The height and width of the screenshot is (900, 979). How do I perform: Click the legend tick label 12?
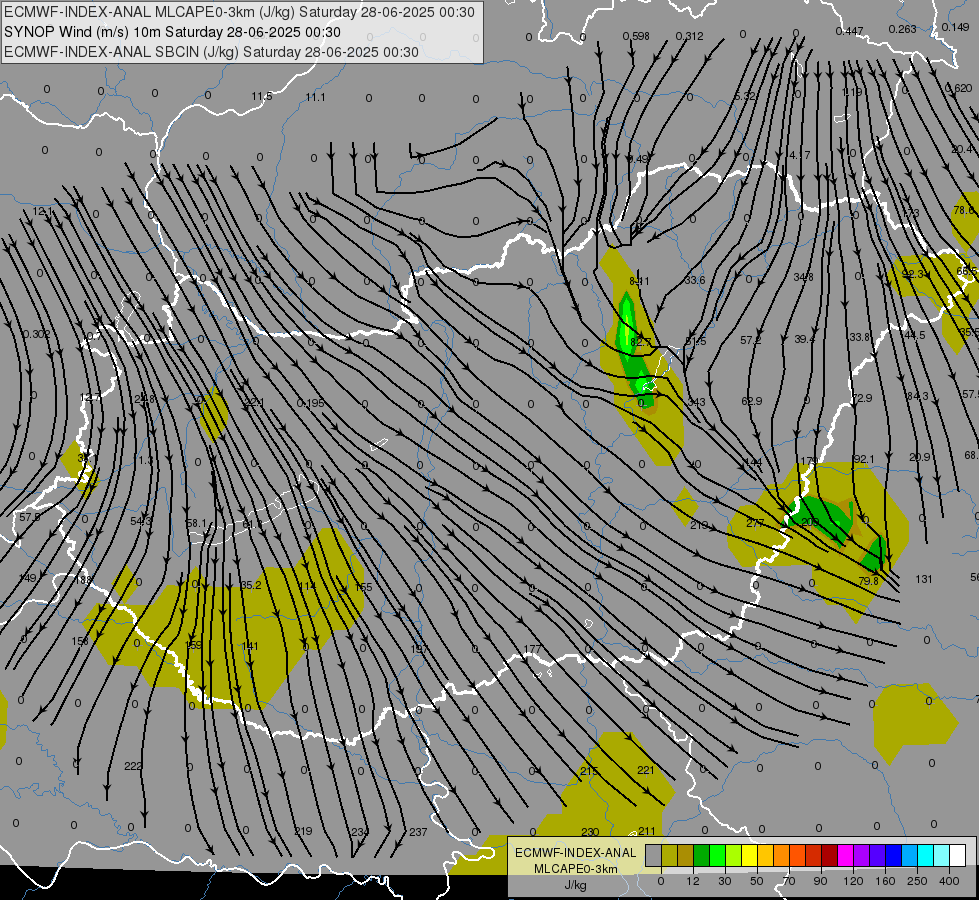point(692,881)
